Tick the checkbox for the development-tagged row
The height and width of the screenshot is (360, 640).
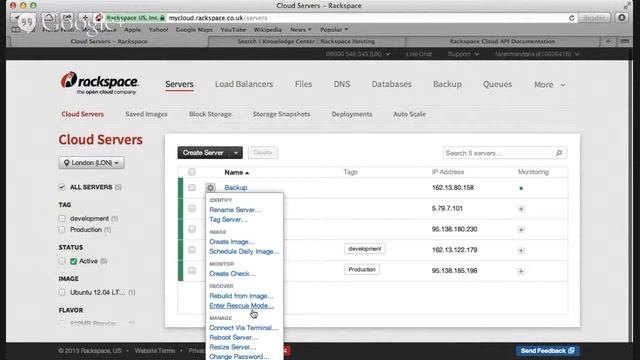pyautogui.click(x=192, y=250)
